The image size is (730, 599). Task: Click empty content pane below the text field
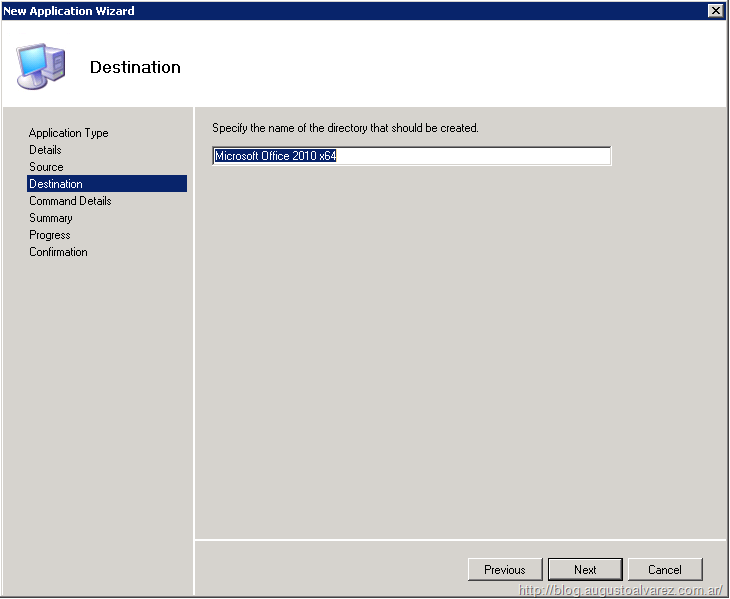pyautogui.click(x=460, y=350)
